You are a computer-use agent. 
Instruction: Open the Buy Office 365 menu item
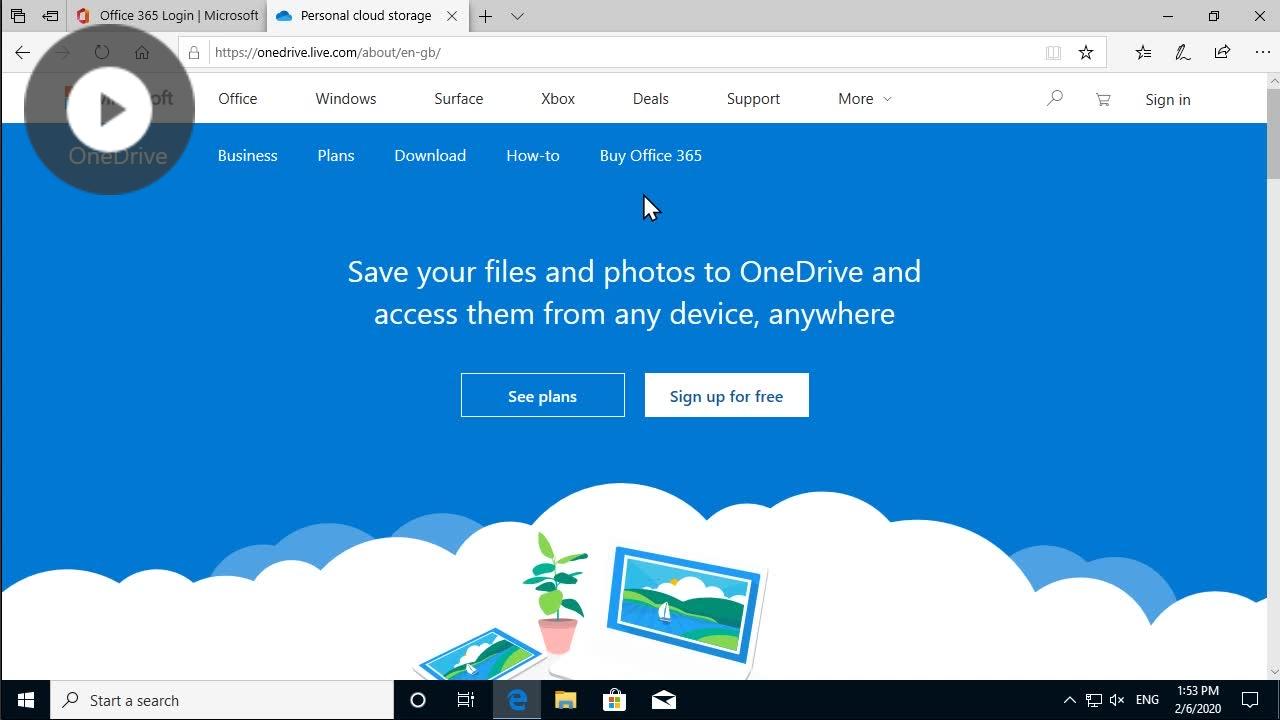coord(650,155)
